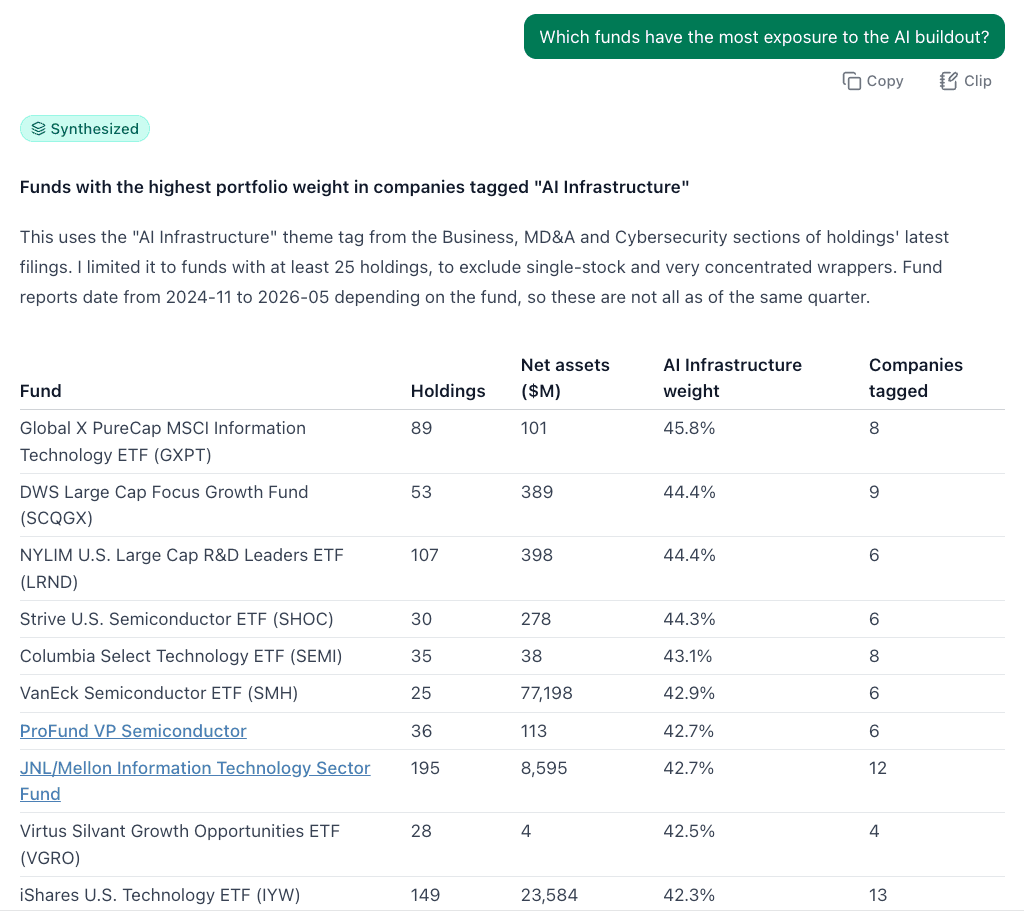Image resolution: width=1024 pixels, height=912 pixels.
Task: Click the Strive U.S. Semiconductor ETF (SHOC) name
Action: tap(176, 619)
